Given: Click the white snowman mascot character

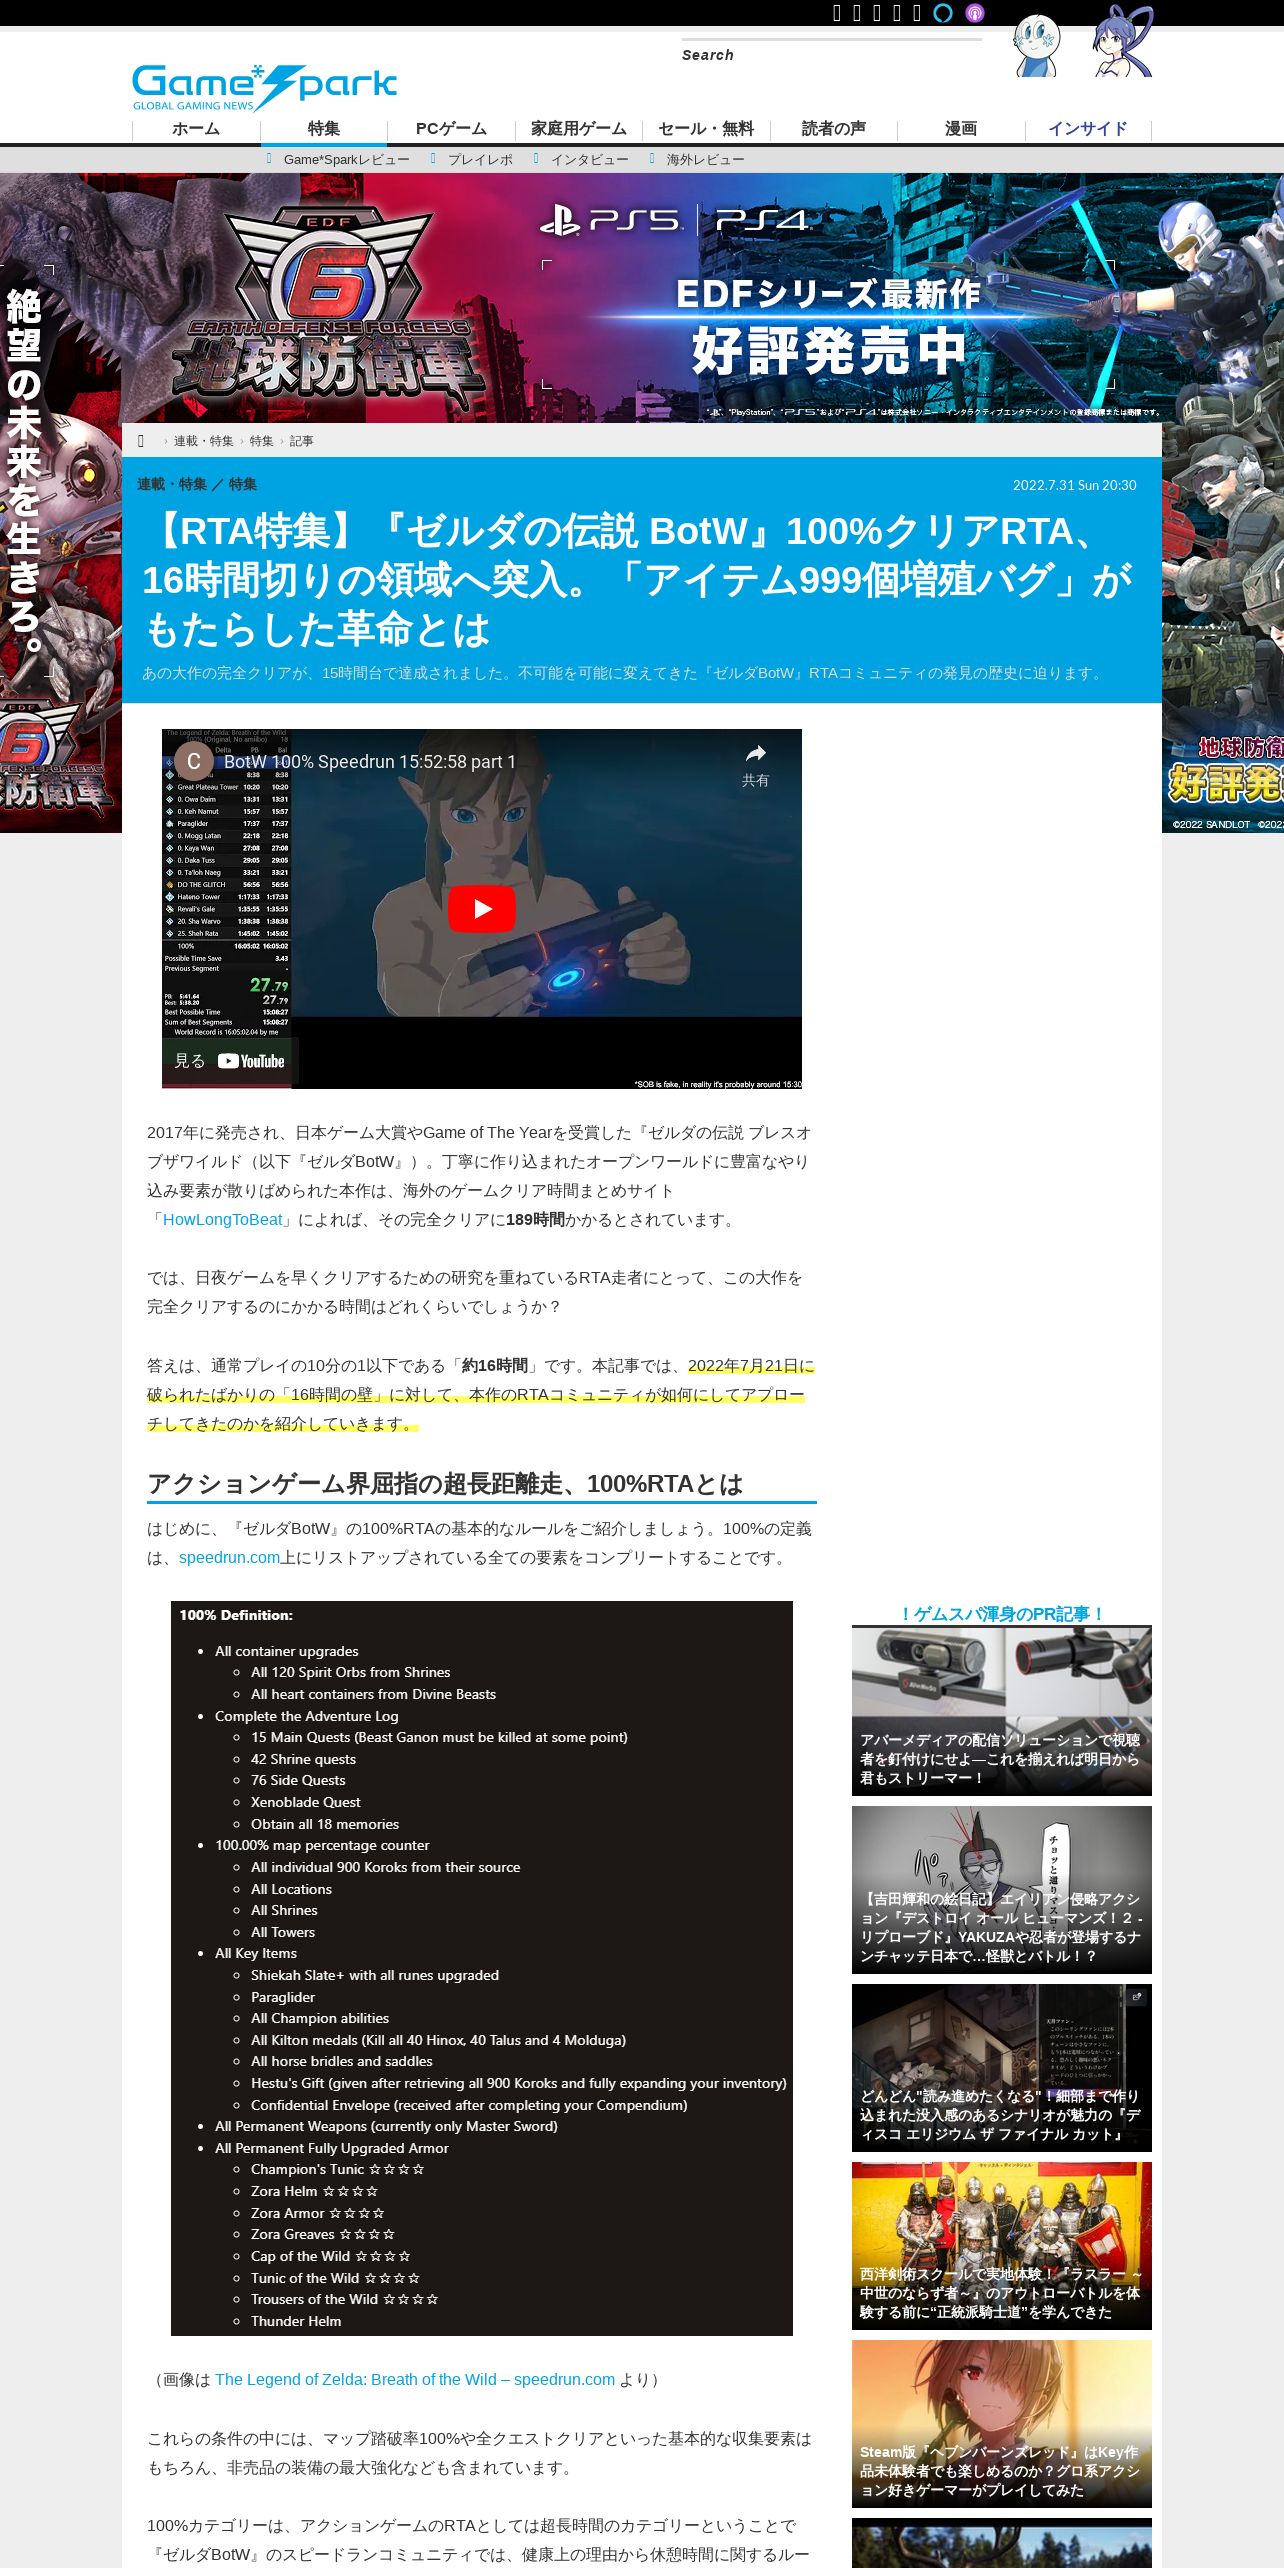Looking at the screenshot, I should coord(1036,45).
